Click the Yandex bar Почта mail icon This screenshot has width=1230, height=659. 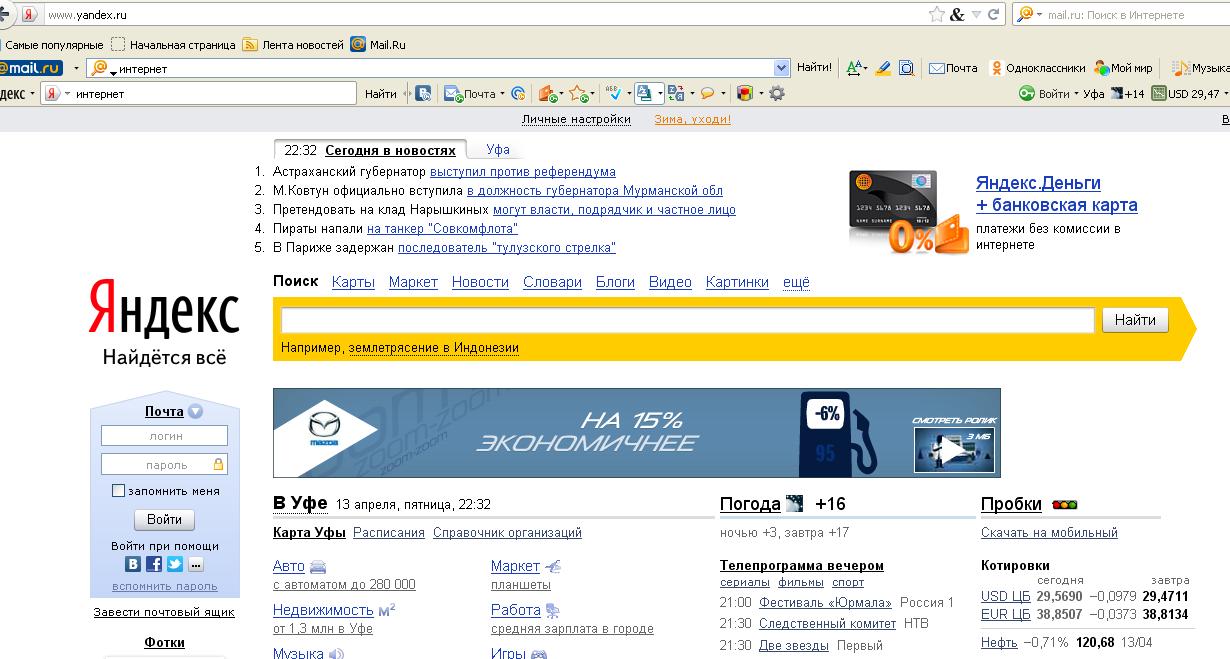(454, 94)
